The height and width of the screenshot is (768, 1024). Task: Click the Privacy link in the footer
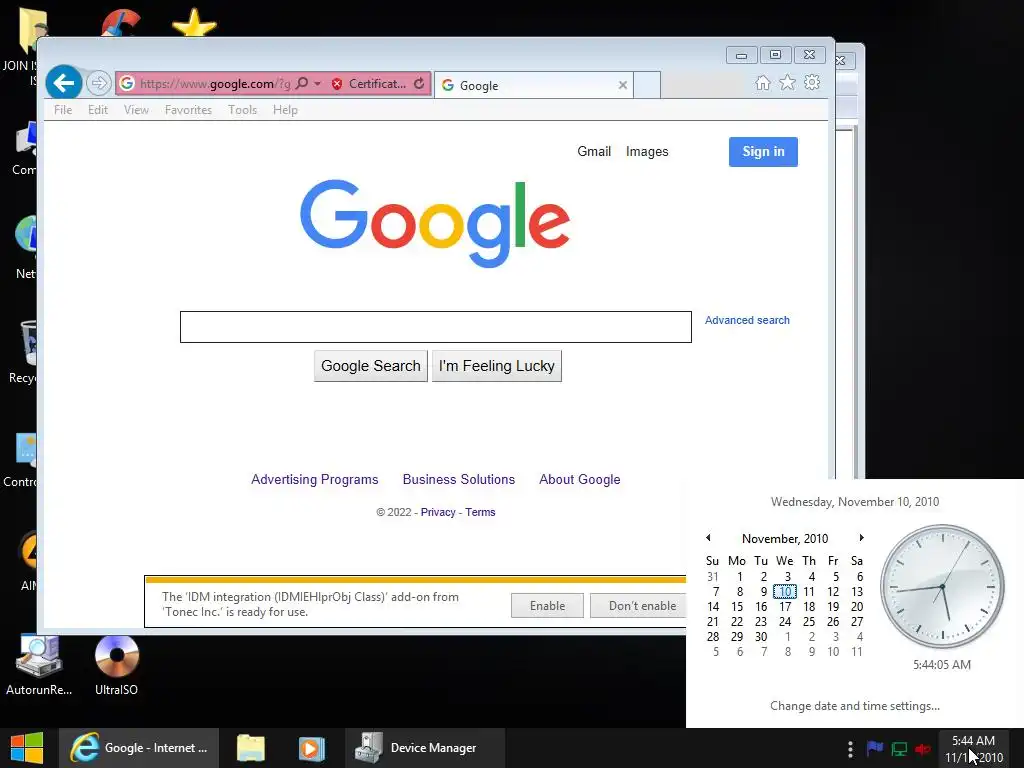tap(438, 512)
